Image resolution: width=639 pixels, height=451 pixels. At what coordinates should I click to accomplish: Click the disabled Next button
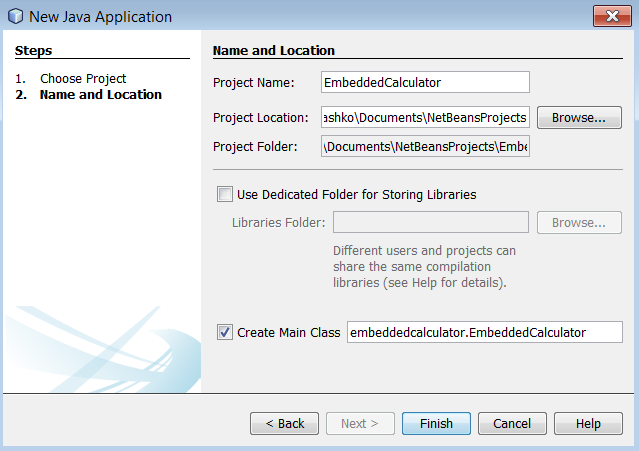(360, 423)
